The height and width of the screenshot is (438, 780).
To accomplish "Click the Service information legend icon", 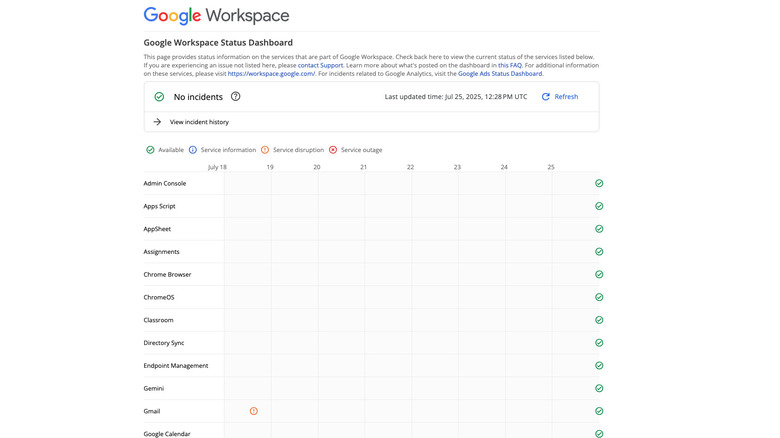I will click(193, 150).
